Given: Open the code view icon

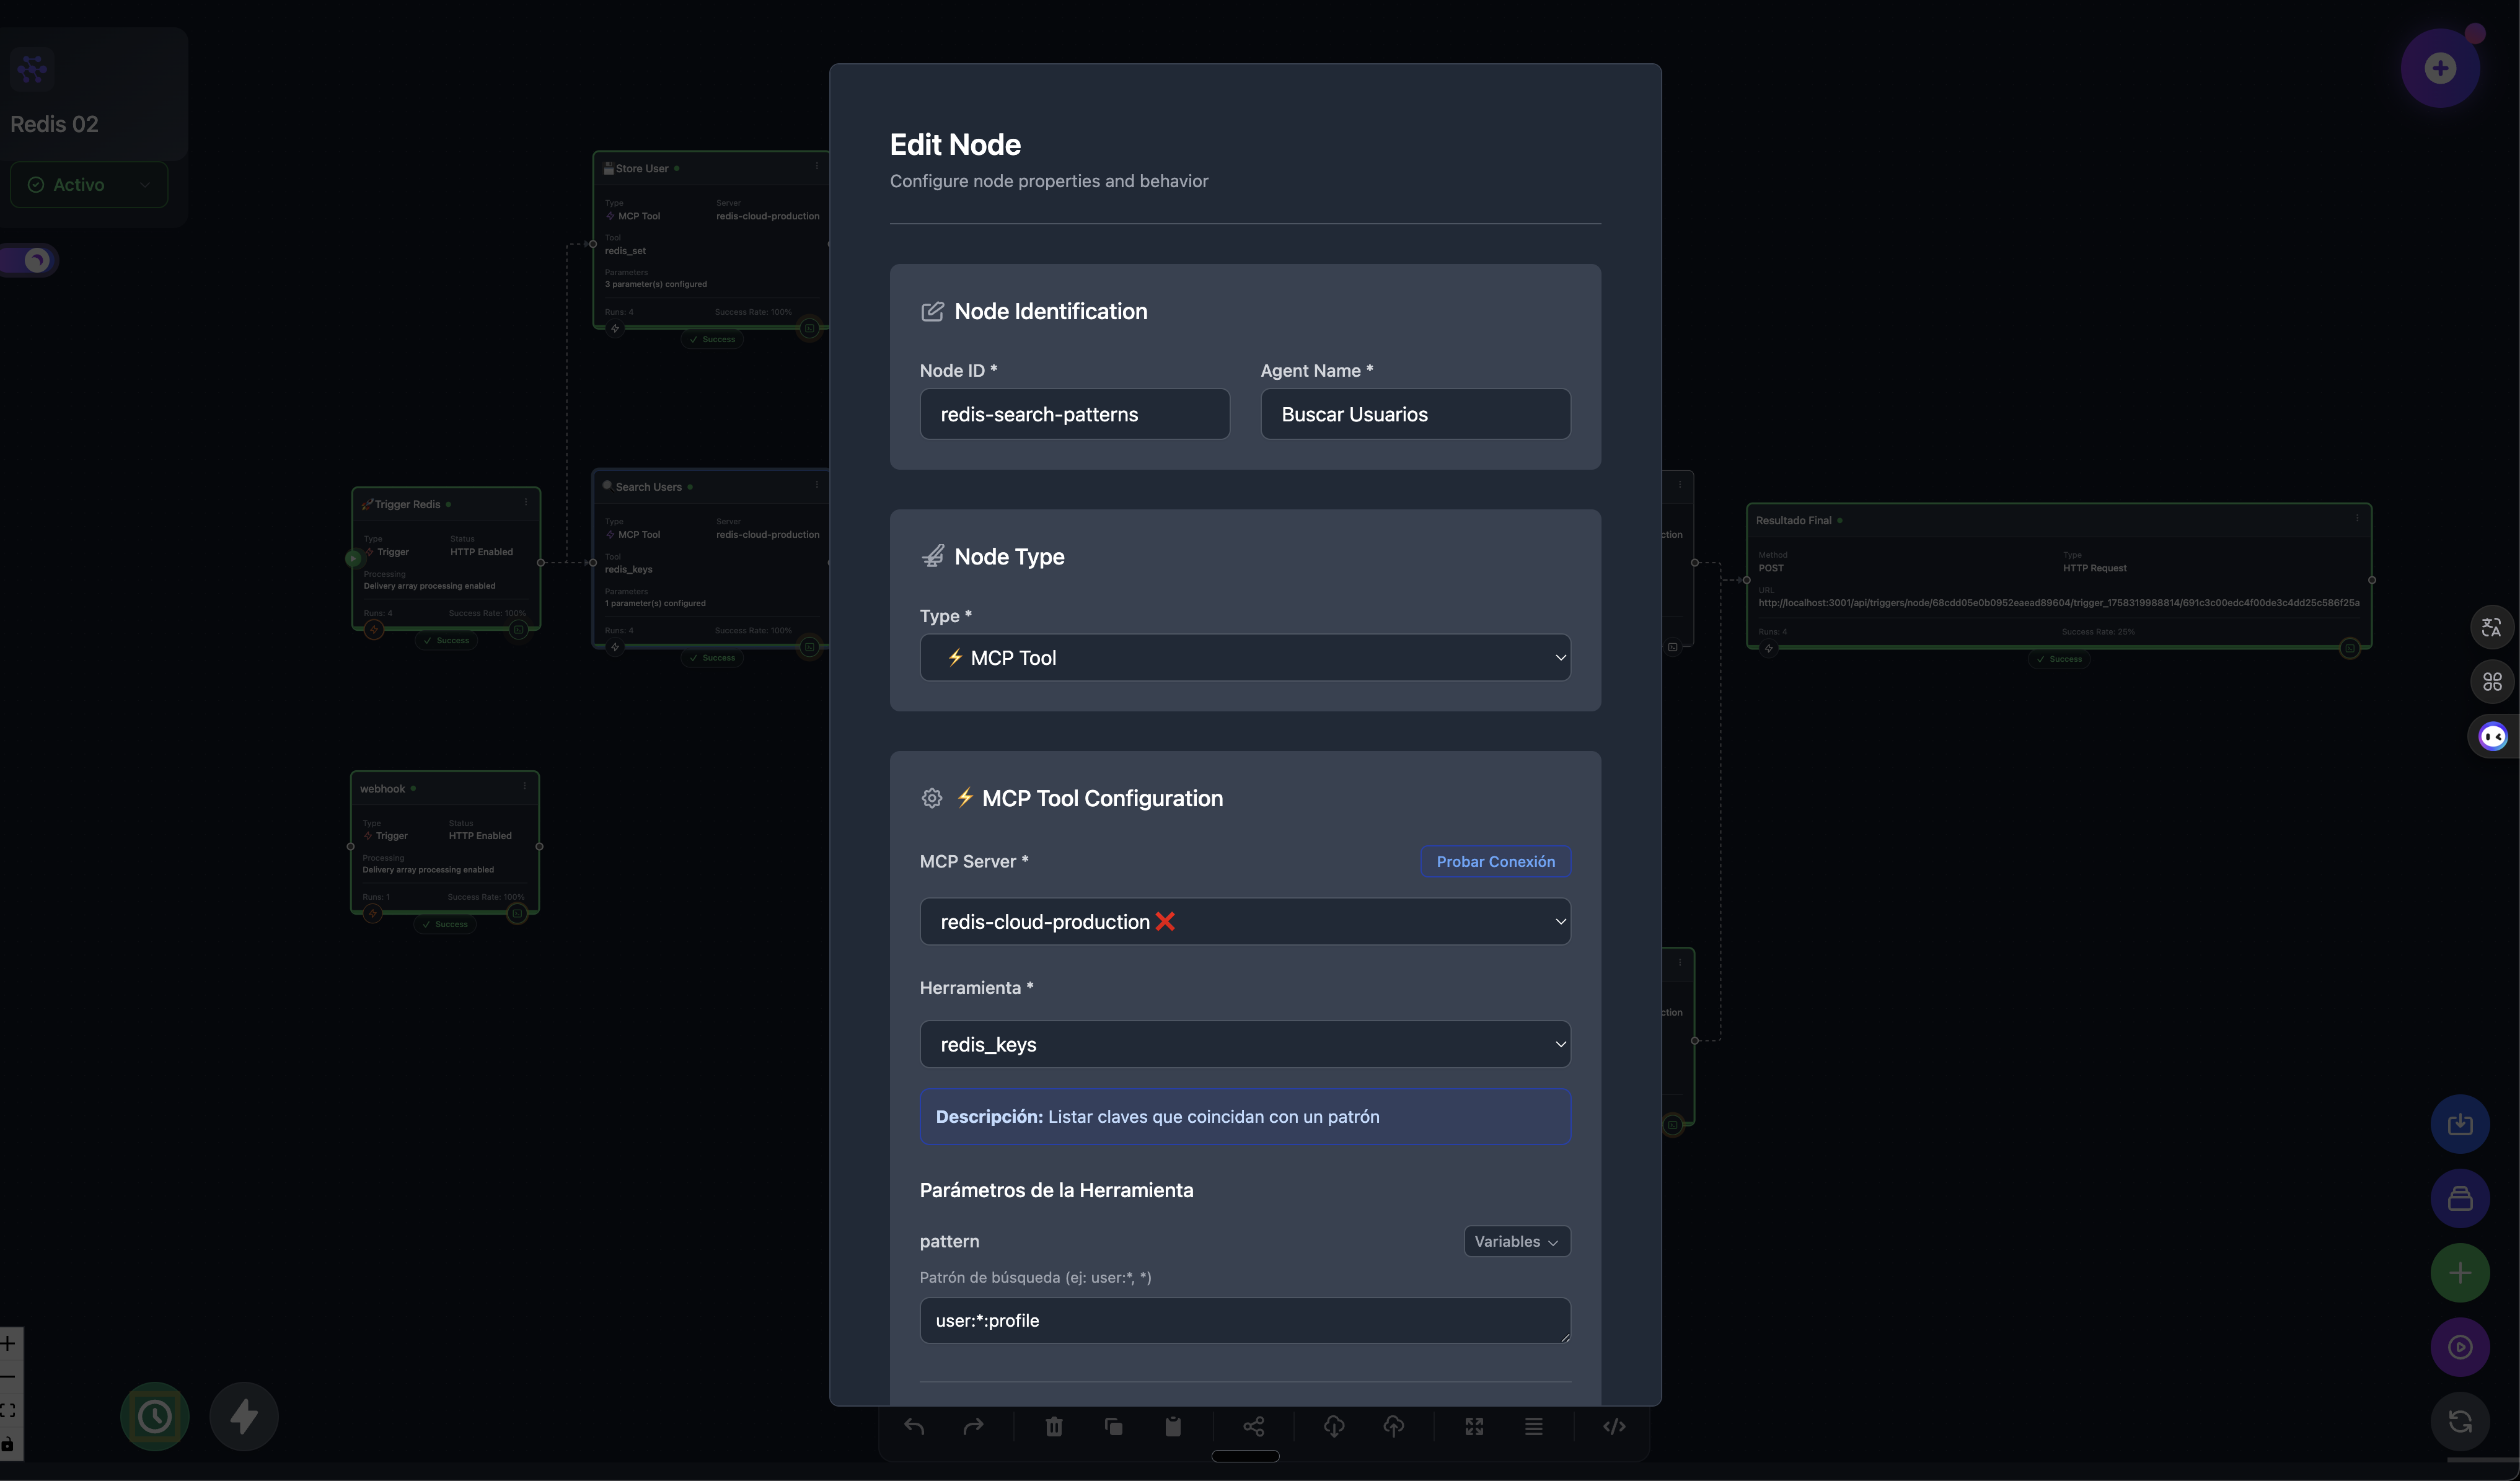Looking at the screenshot, I should coord(1614,1426).
